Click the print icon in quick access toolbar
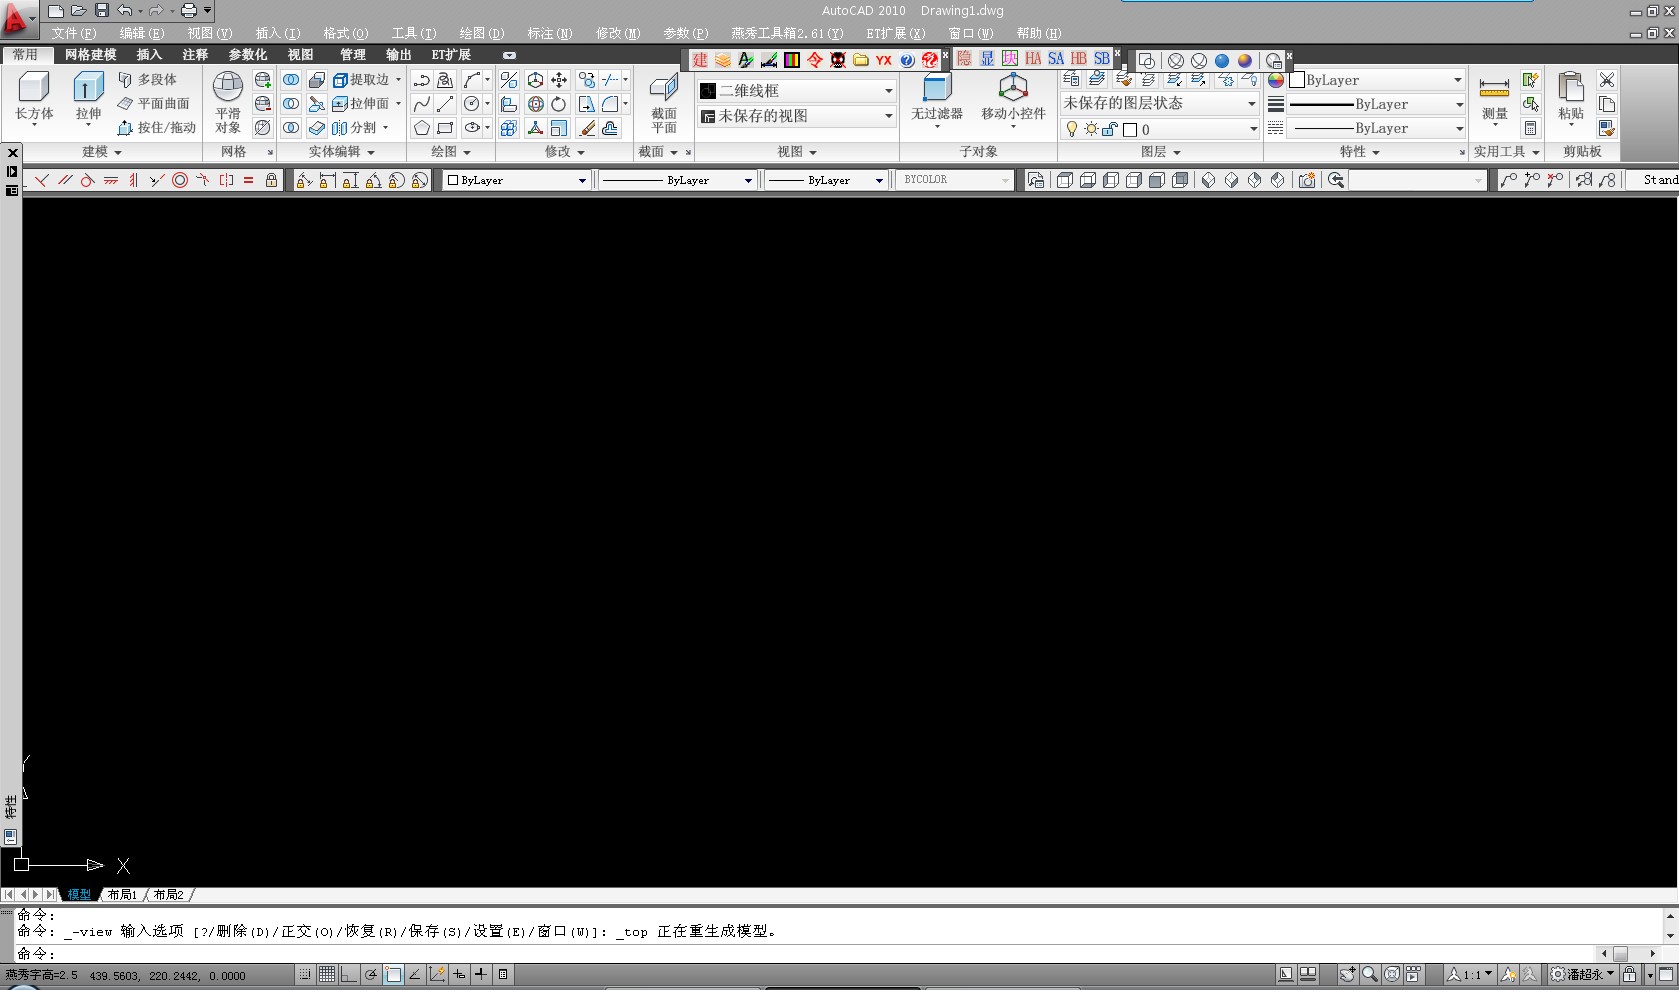The height and width of the screenshot is (990, 1679). pyautogui.click(x=188, y=11)
